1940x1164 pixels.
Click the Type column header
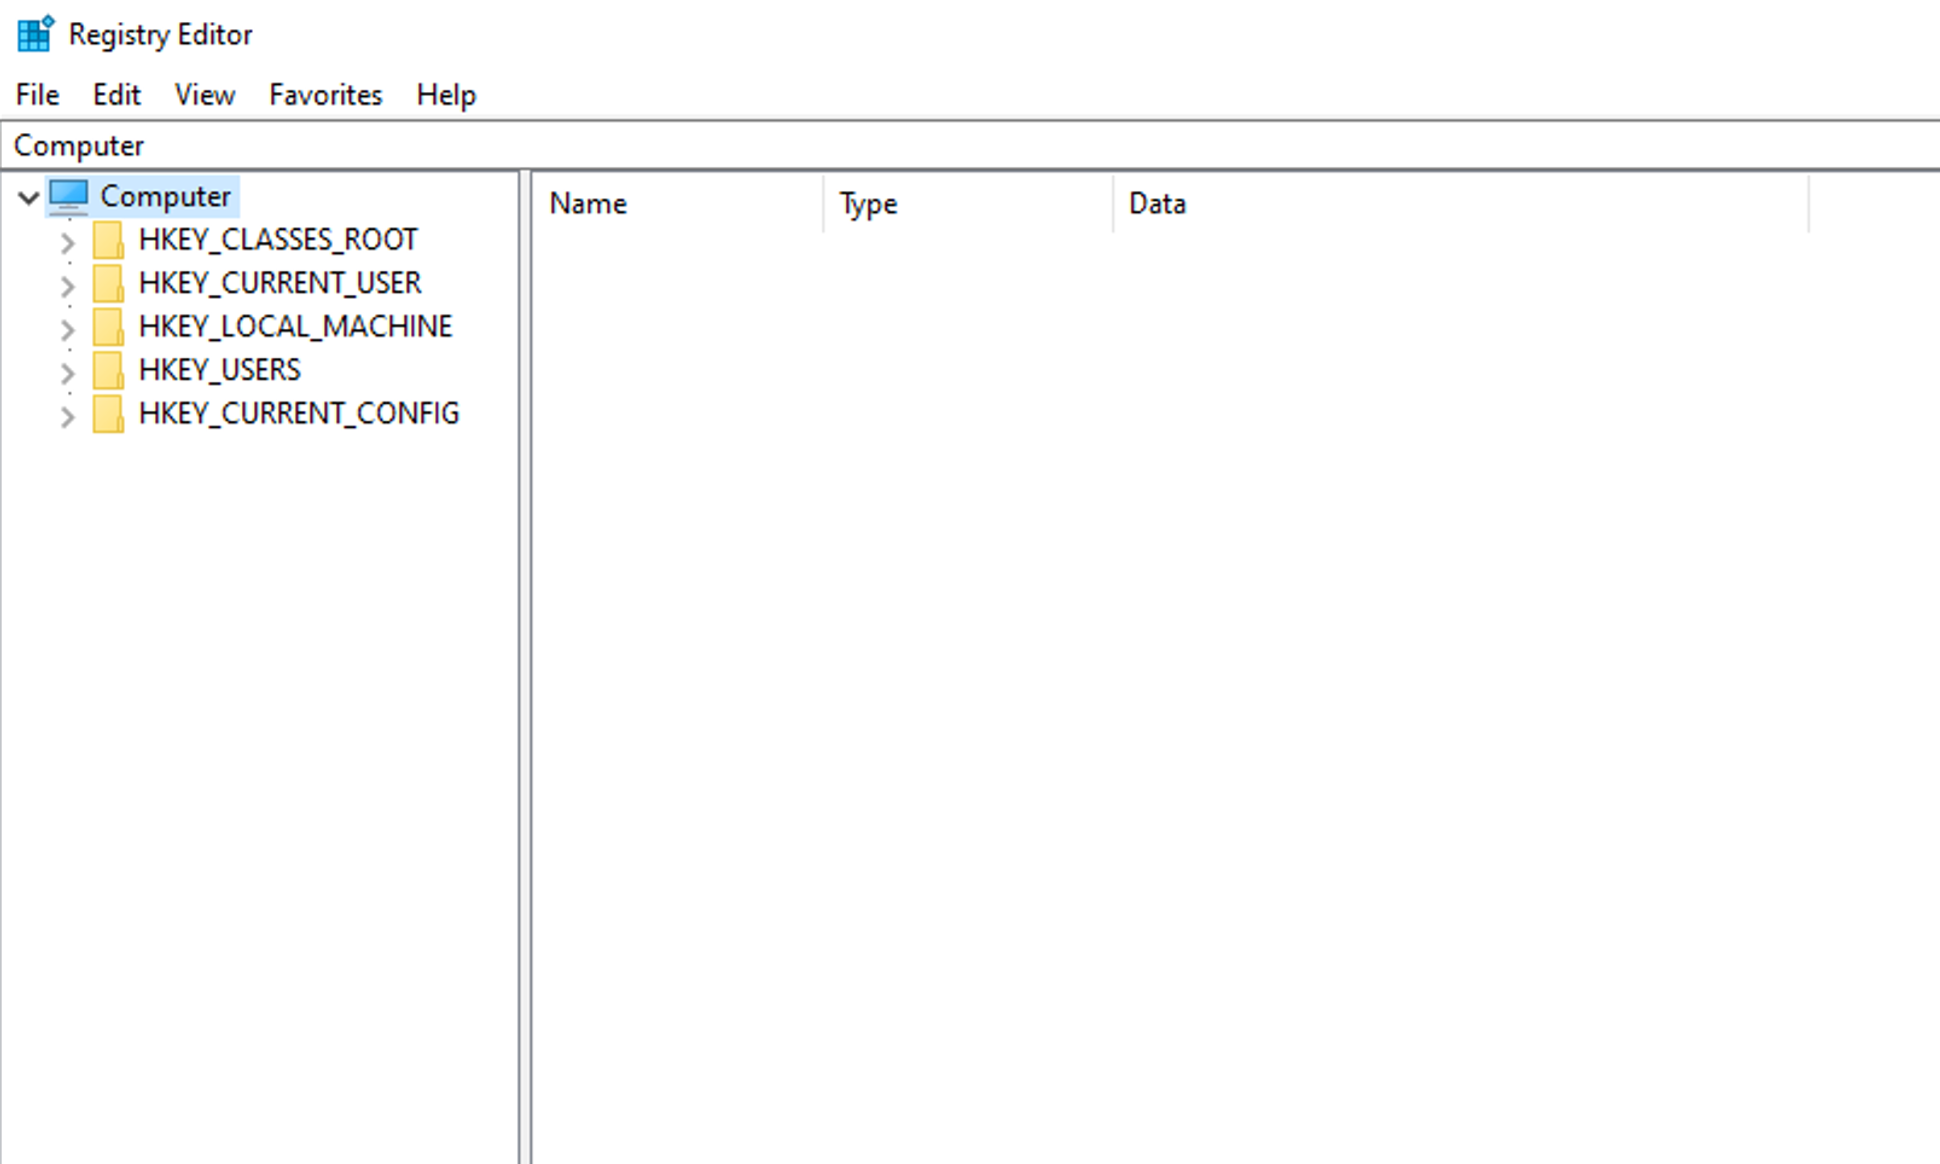coord(866,203)
